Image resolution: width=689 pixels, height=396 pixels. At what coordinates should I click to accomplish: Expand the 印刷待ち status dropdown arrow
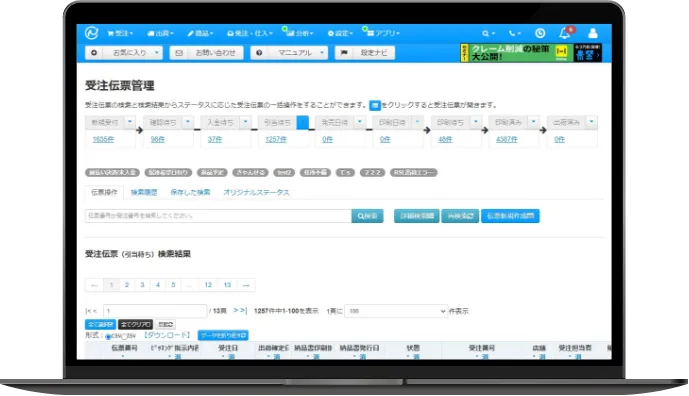[476, 122]
